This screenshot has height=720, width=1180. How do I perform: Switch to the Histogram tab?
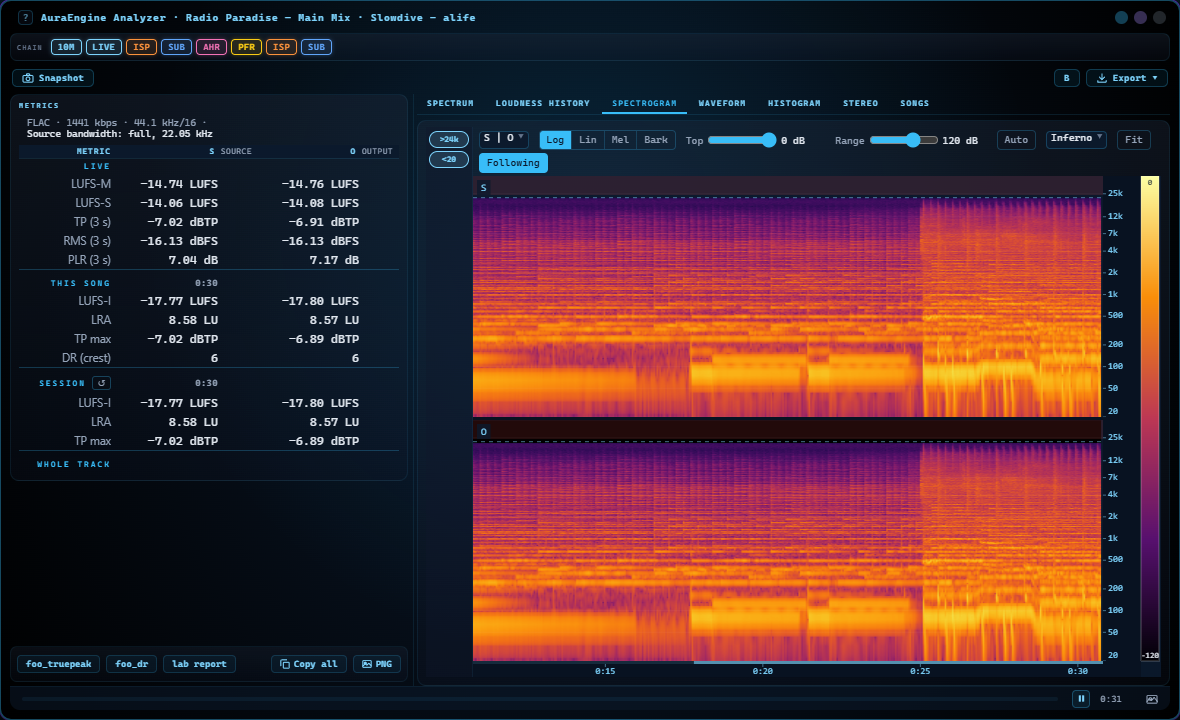[x=794, y=103]
